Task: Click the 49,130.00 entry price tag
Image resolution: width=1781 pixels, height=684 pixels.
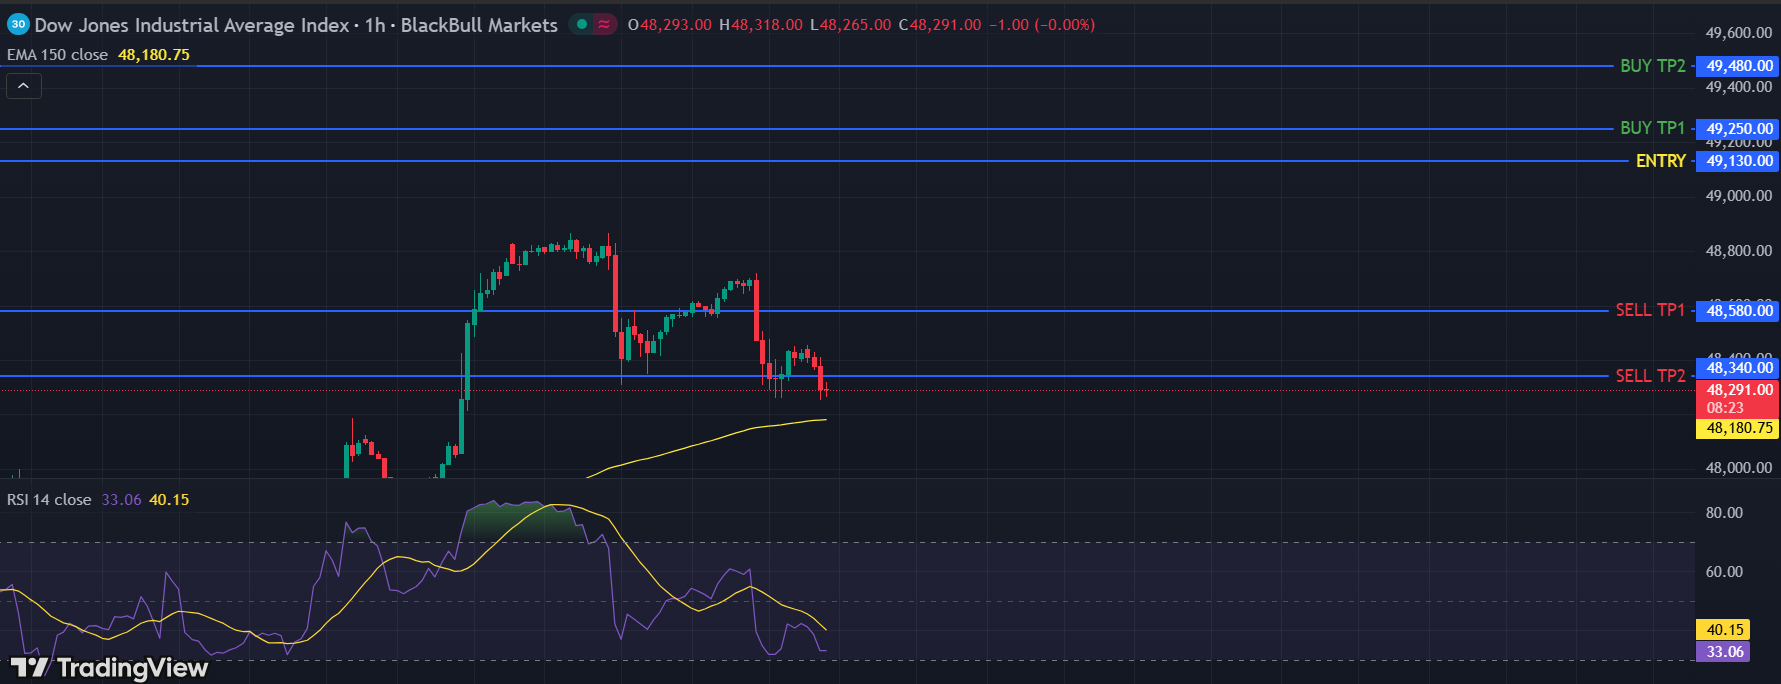Action: 1738,161
